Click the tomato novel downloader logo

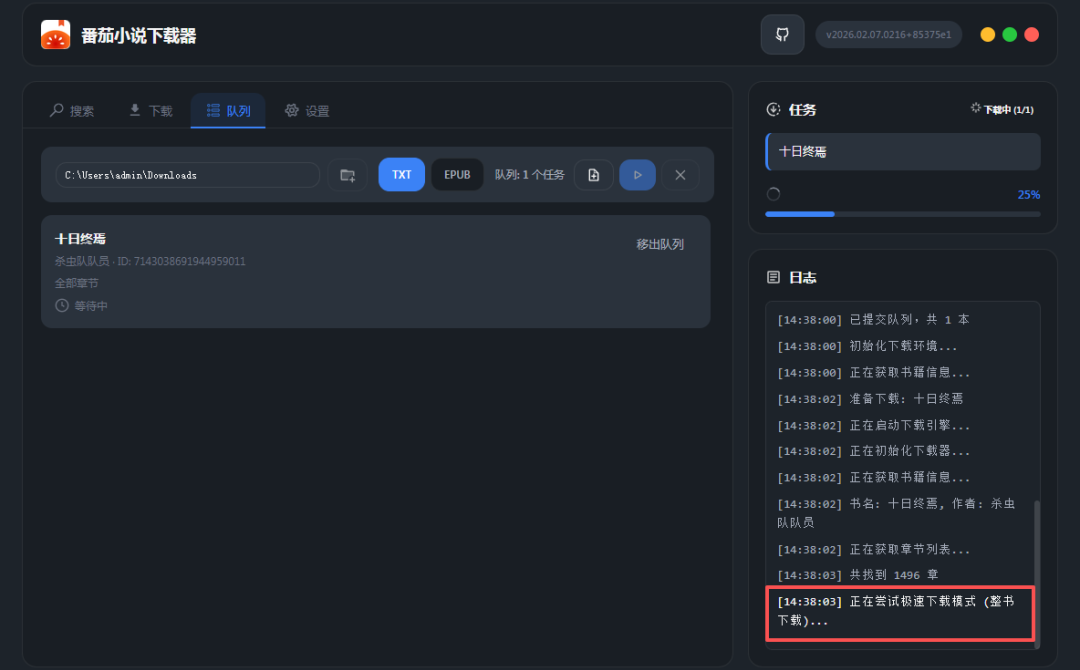[x=56, y=34]
